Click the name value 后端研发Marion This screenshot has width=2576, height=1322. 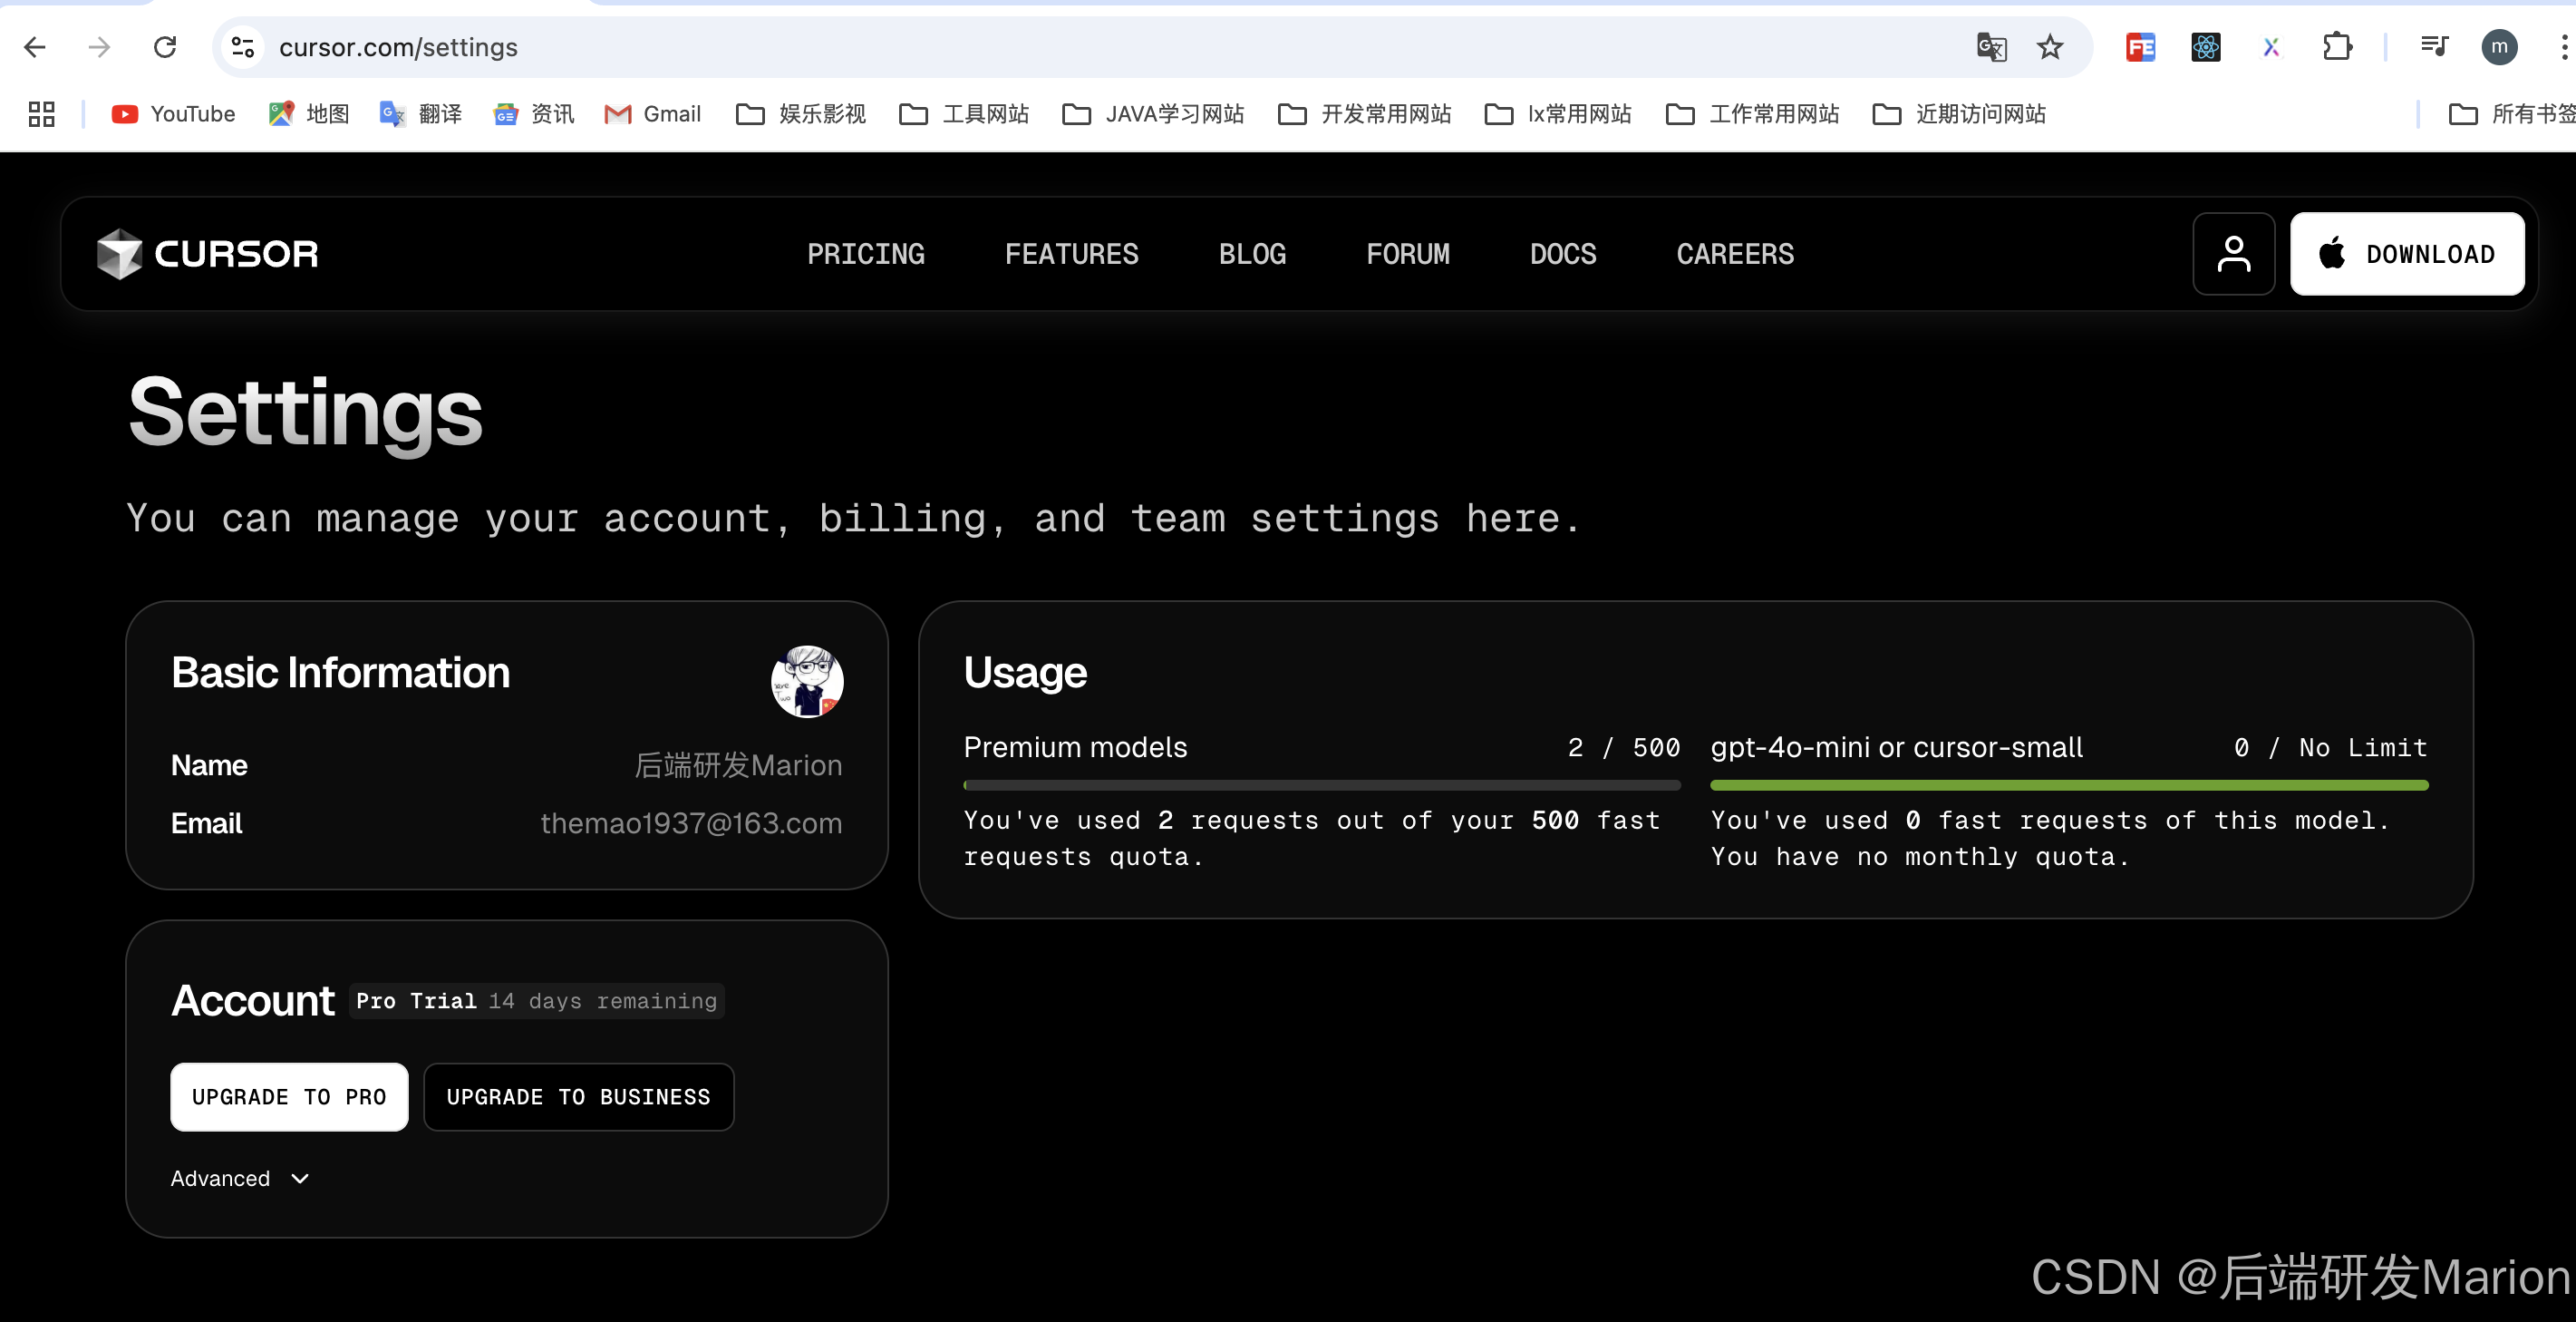(x=738, y=765)
